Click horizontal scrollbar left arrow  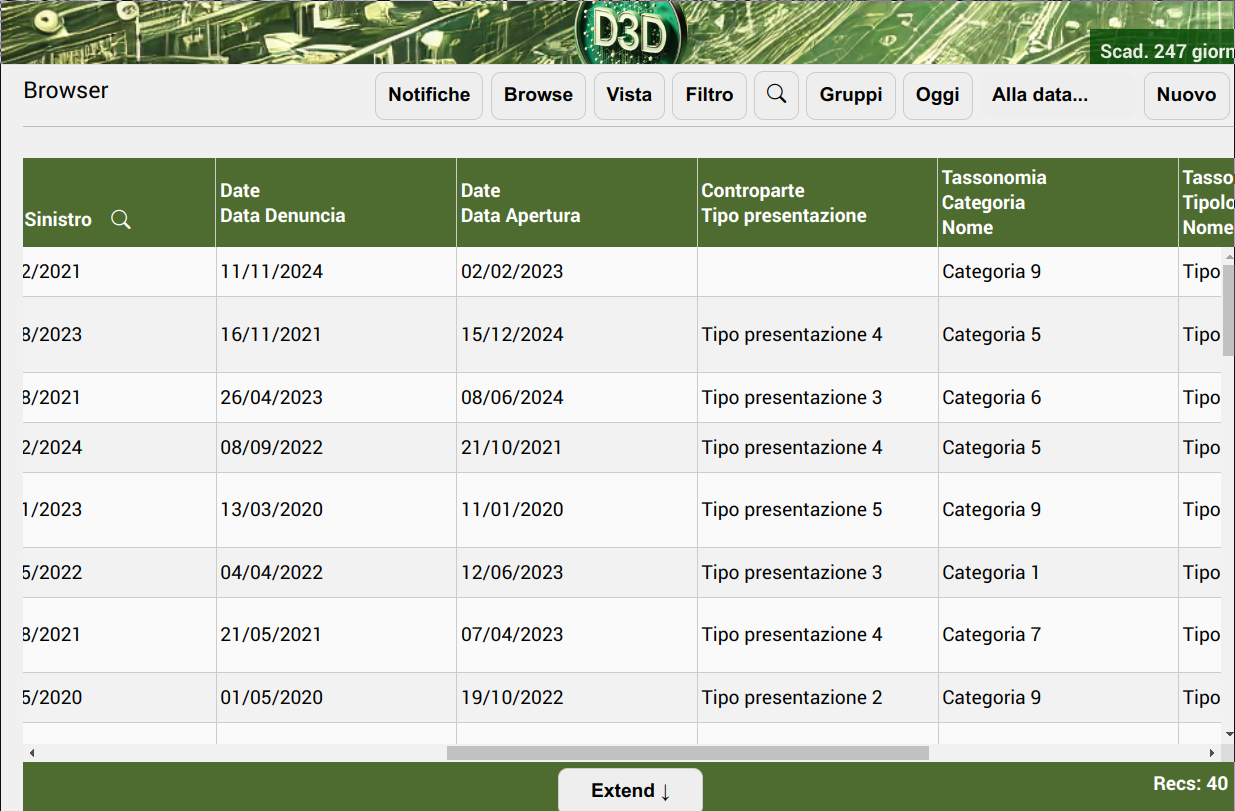[x=32, y=753]
